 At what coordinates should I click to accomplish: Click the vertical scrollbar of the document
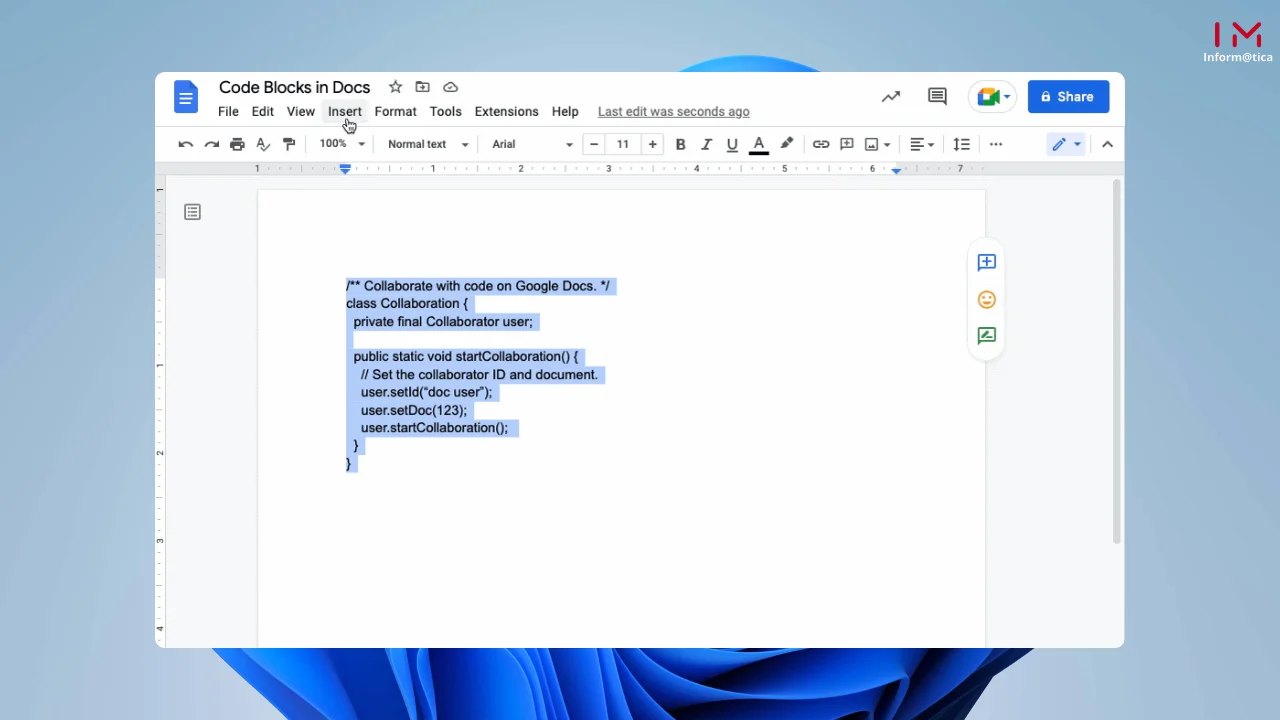point(1117,361)
